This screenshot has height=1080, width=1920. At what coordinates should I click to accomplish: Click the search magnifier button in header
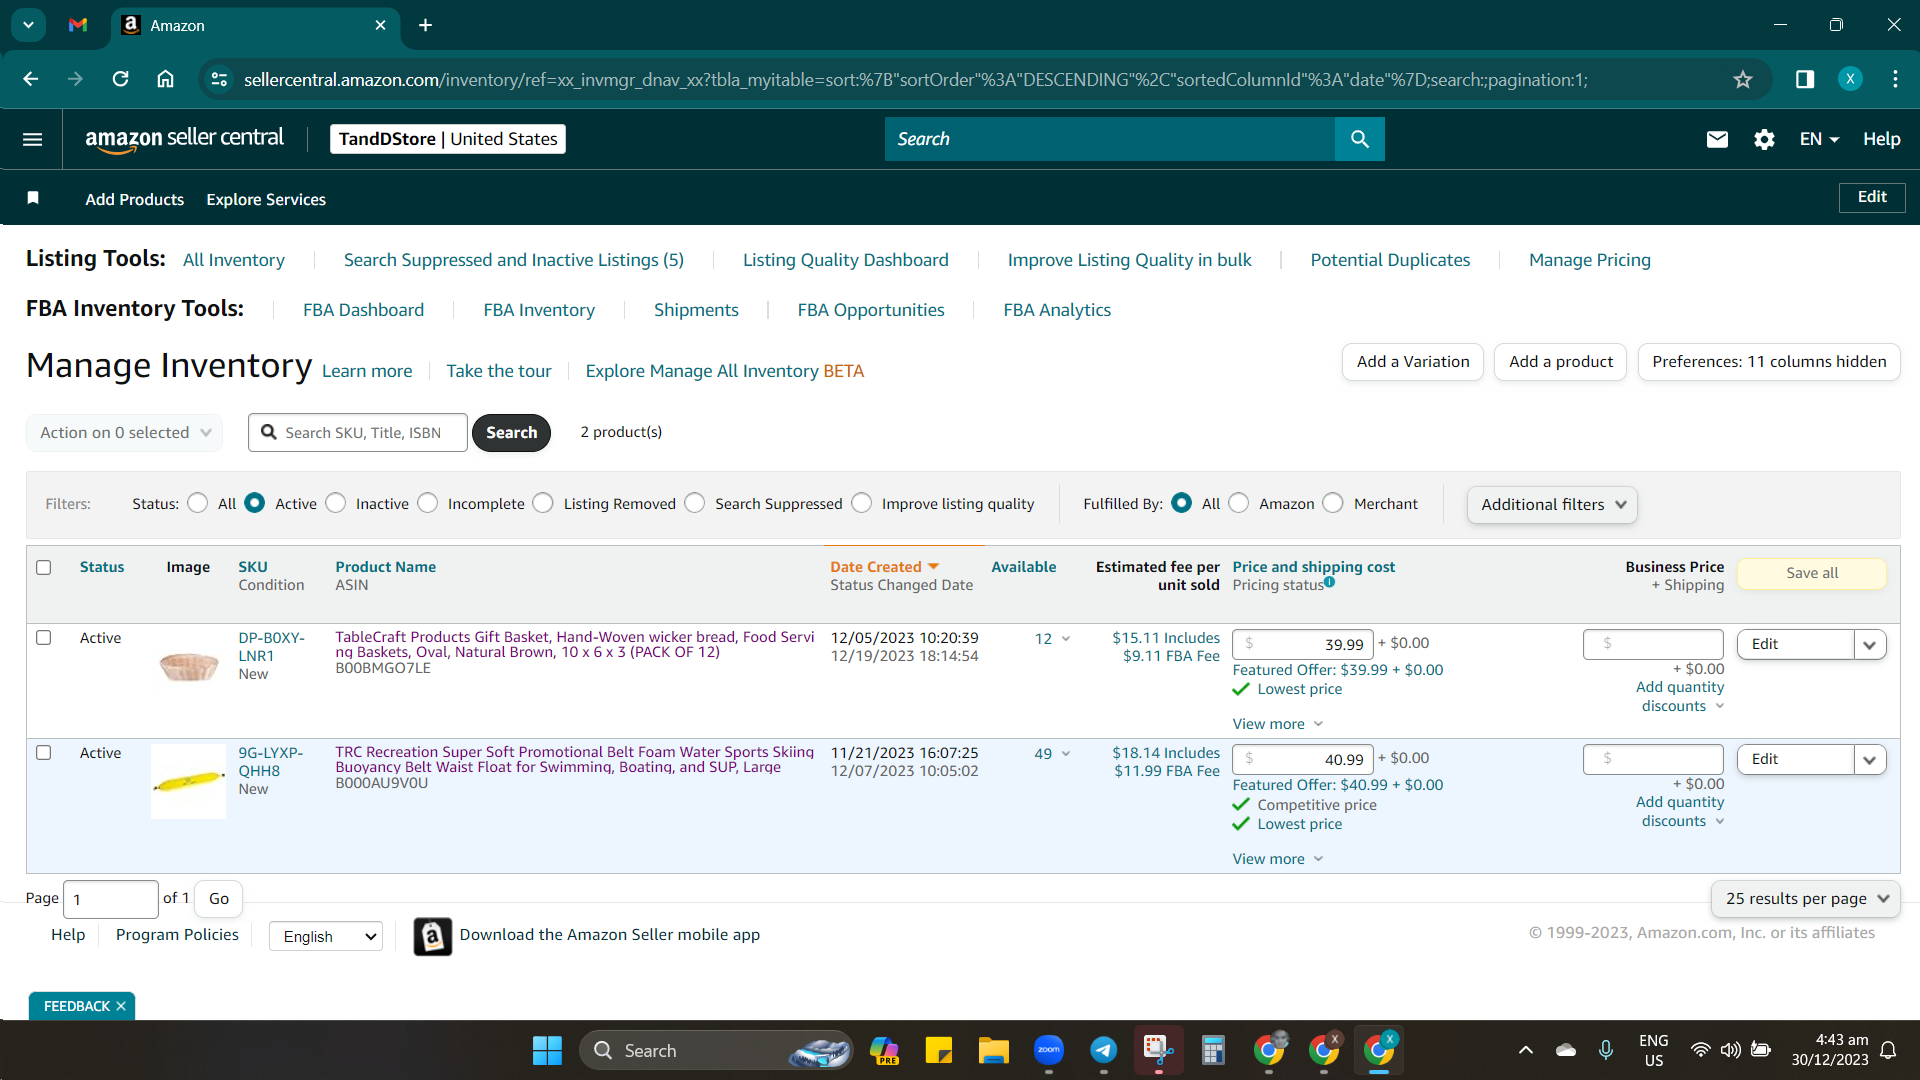[x=1359, y=139]
